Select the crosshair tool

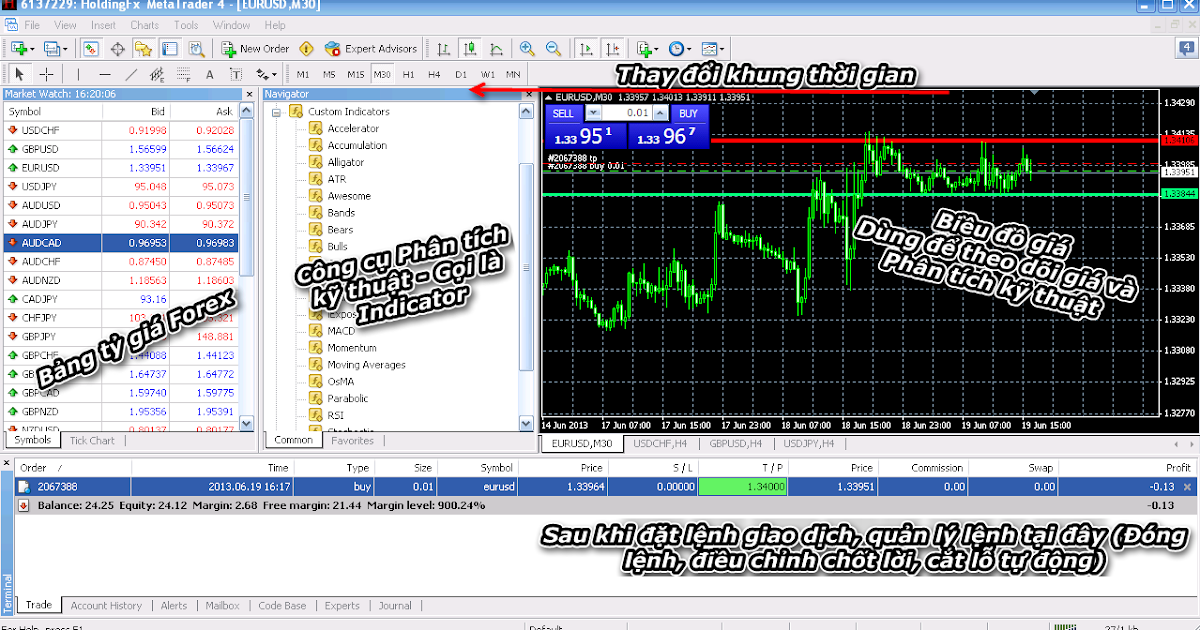click(x=47, y=74)
